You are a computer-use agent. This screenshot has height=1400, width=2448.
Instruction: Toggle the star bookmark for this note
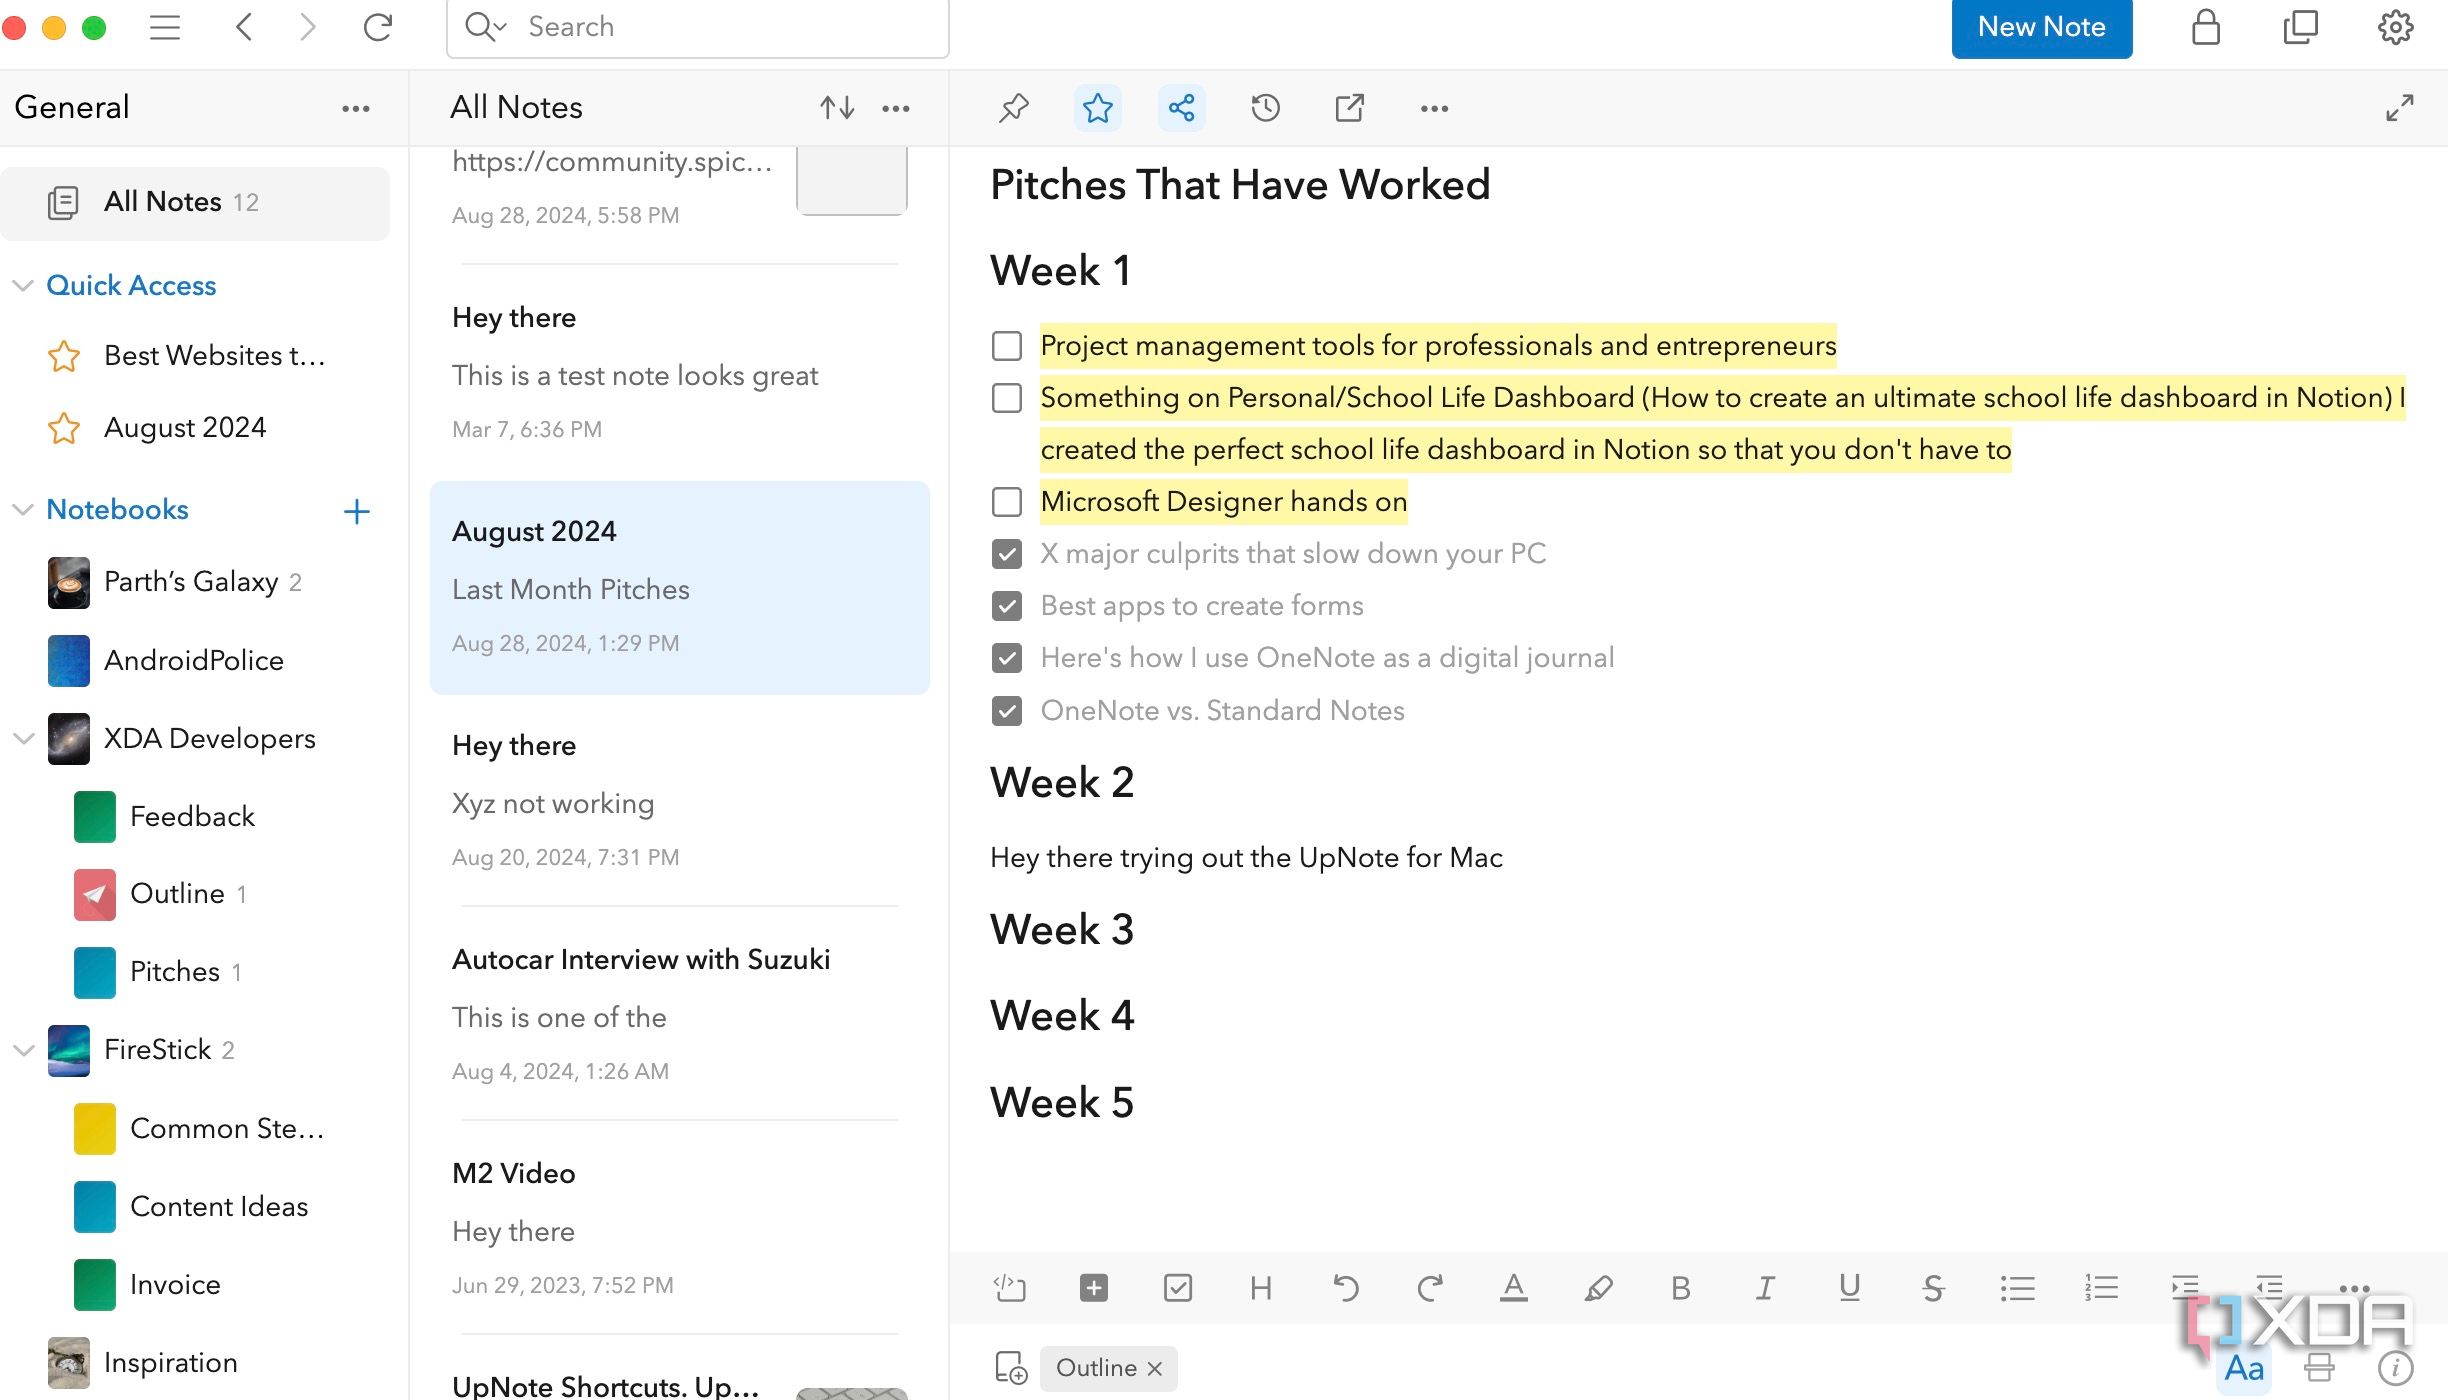click(x=1097, y=107)
